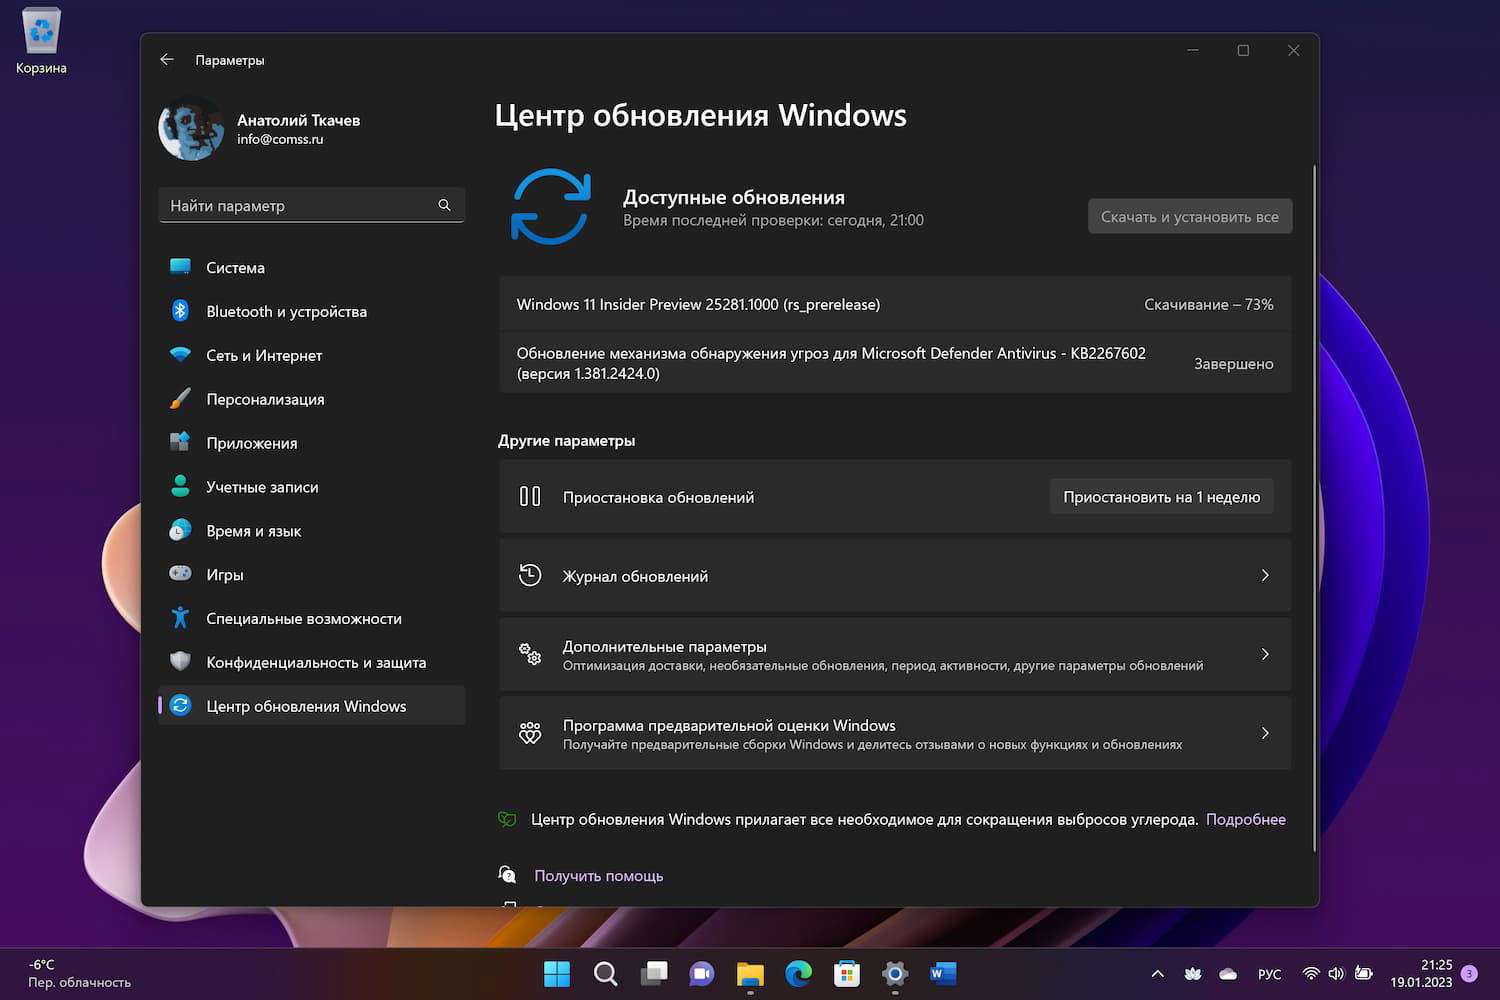Open Microsoft Word from the taskbar
Image resolution: width=1500 pixels, height=1000 pixels.
tap(942, 973)
